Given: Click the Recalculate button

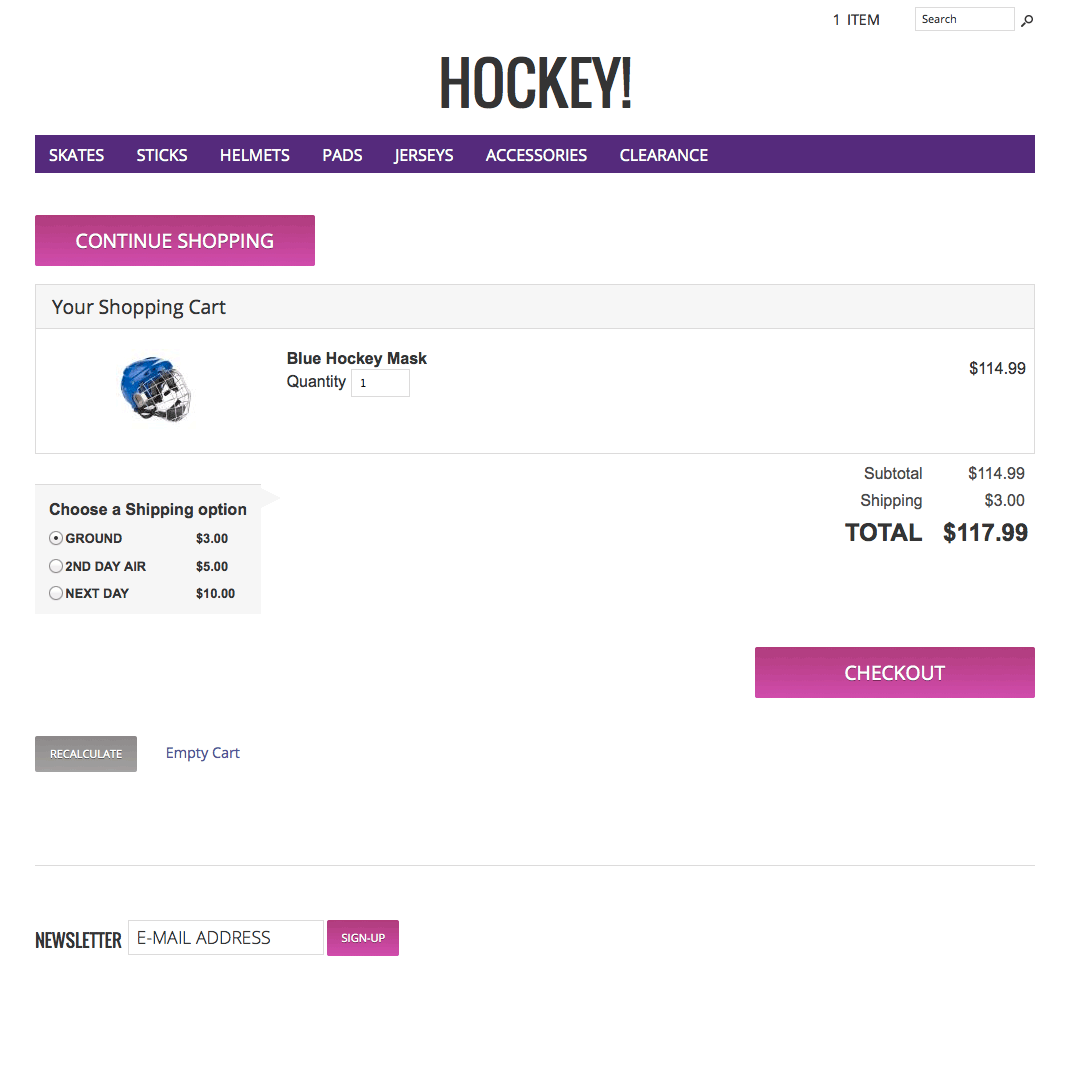Looking at the screenshot, I should pos(86,754).
